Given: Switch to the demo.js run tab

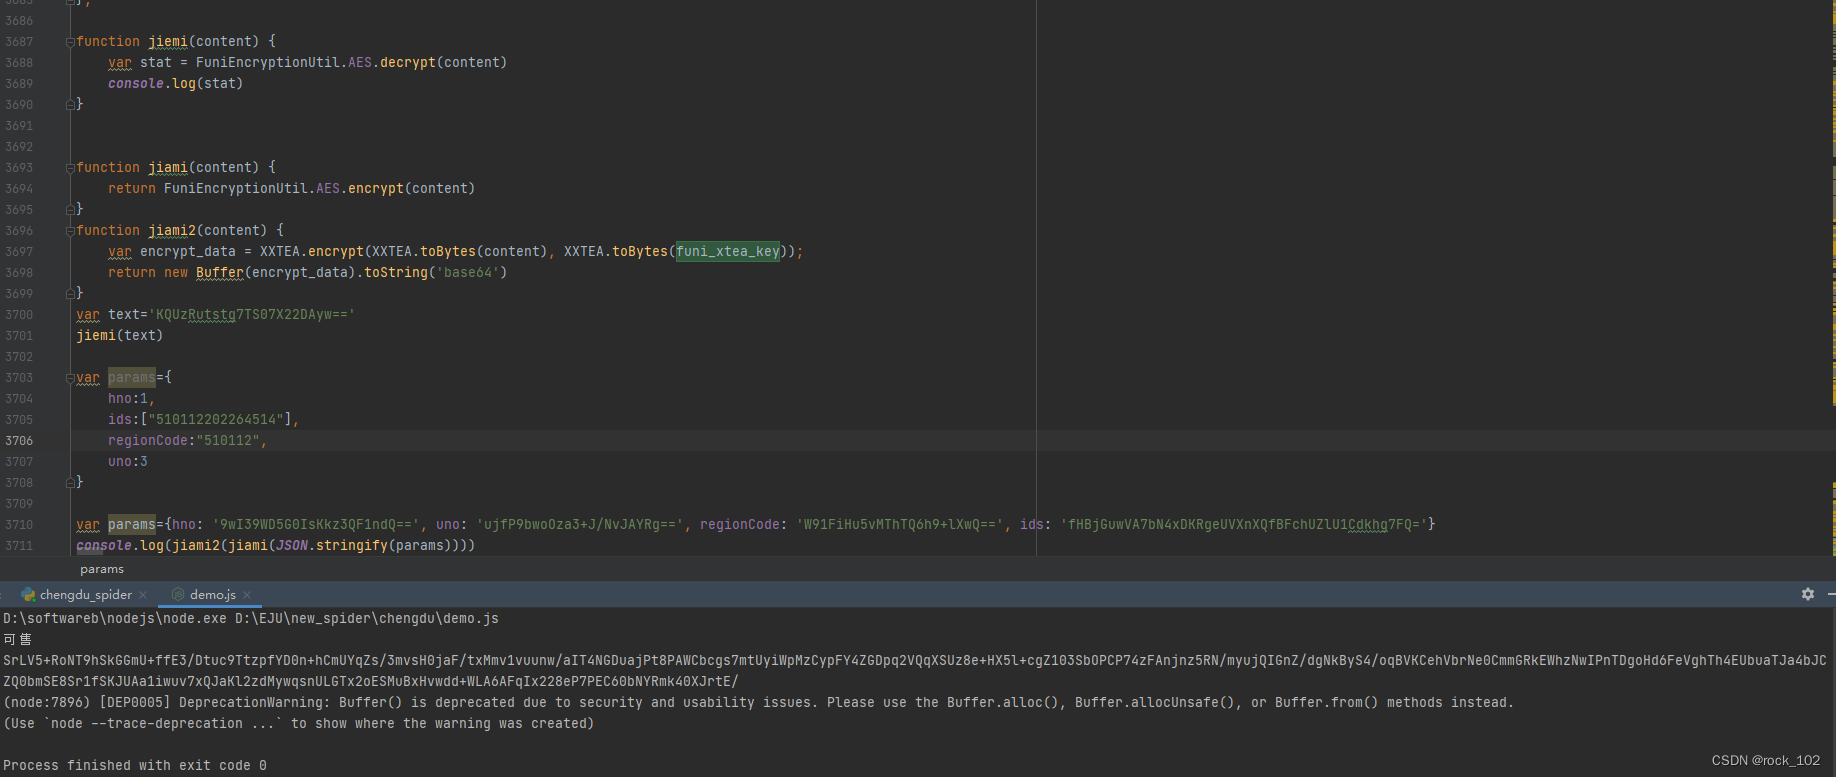Looking at the screenshot, I should coord(212,594).
